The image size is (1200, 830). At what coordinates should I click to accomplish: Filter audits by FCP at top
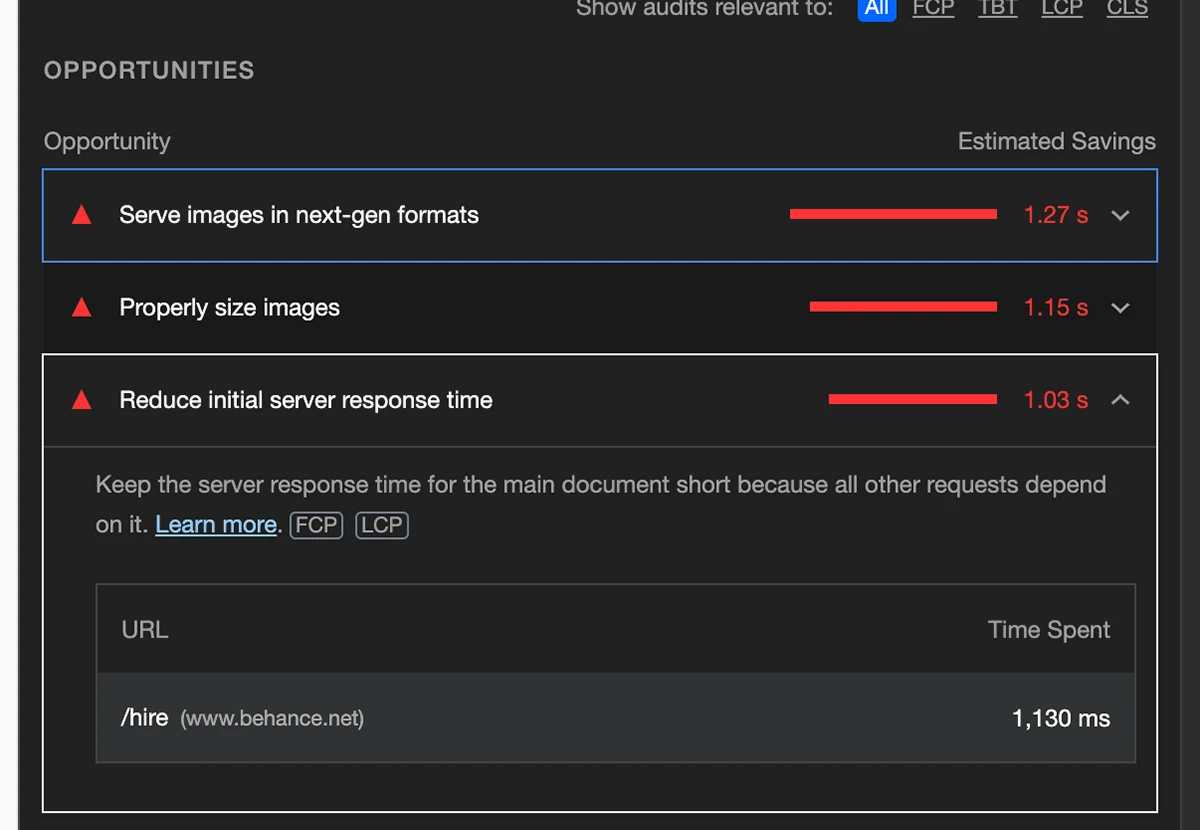pos(933,9)
